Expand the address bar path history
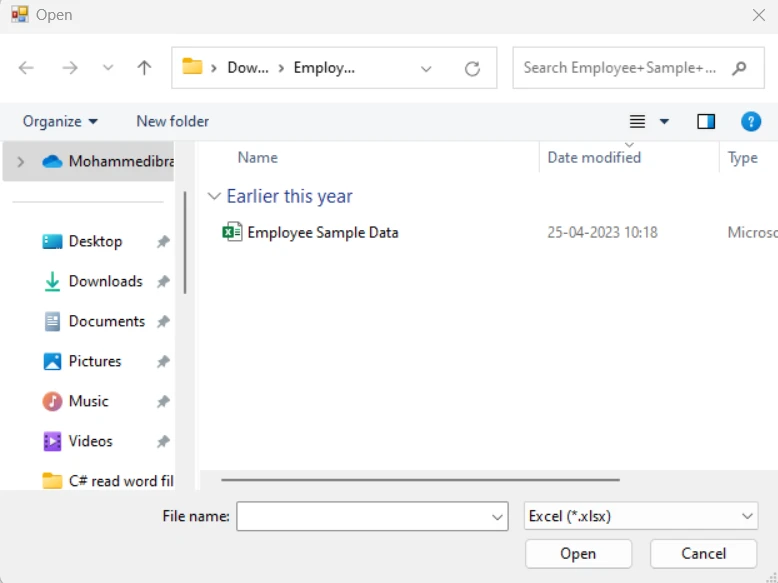 427,68
